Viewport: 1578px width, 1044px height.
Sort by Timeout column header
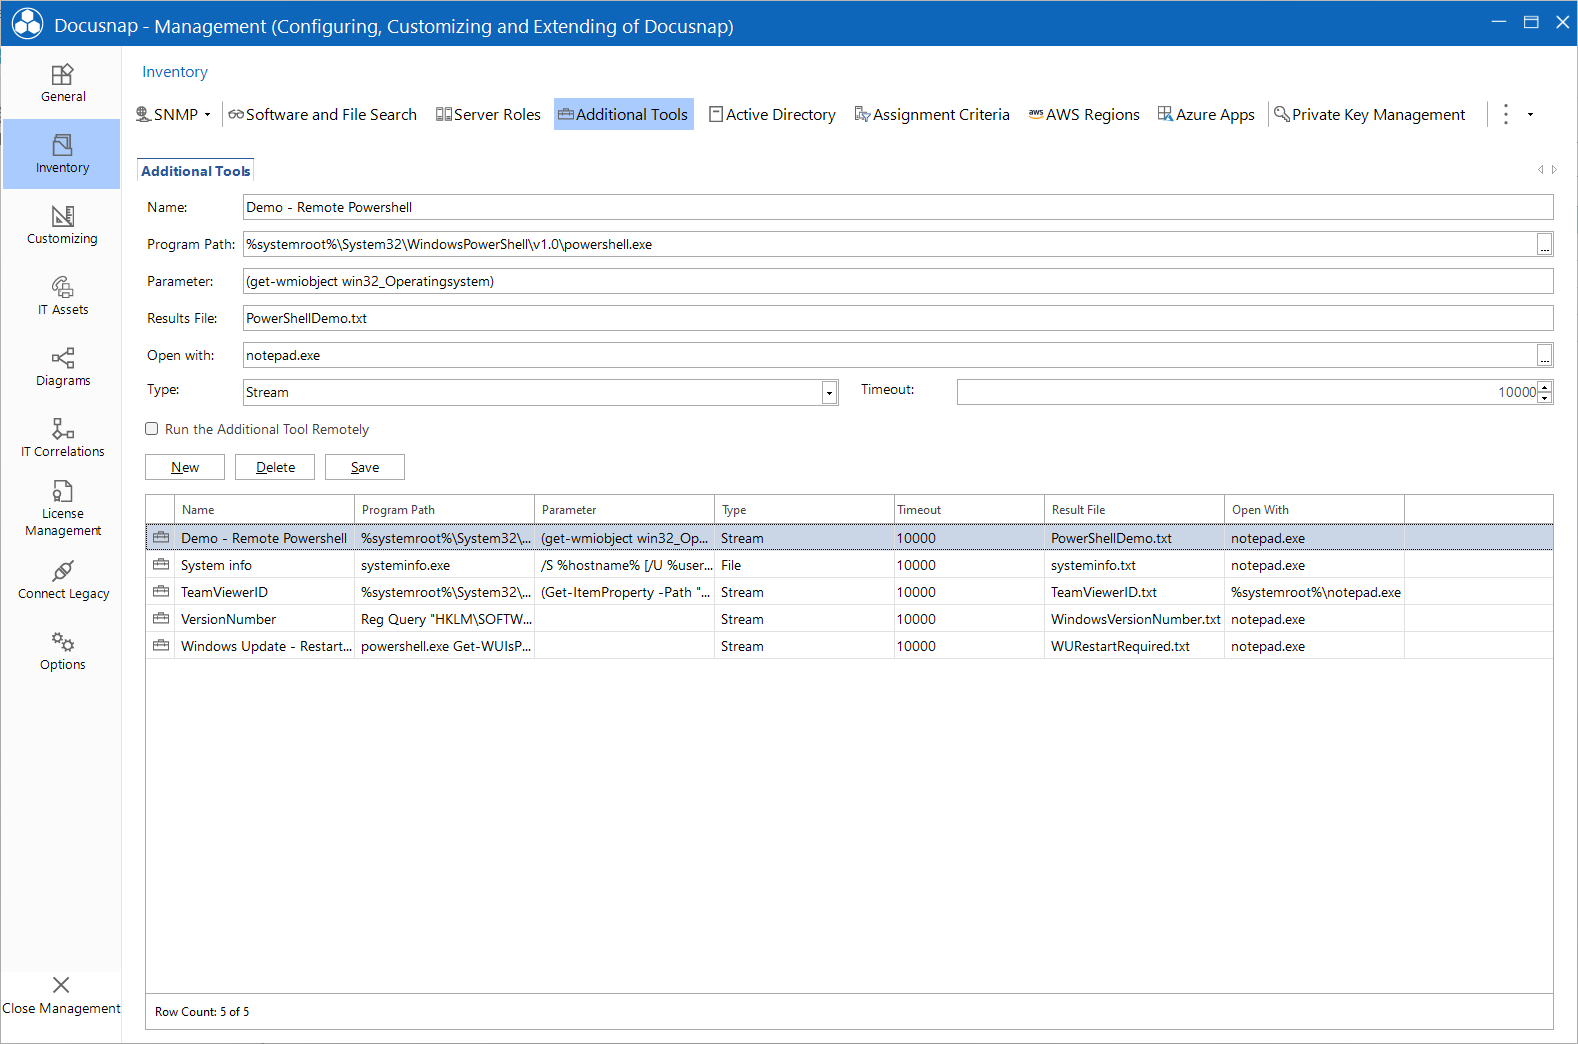970,509
